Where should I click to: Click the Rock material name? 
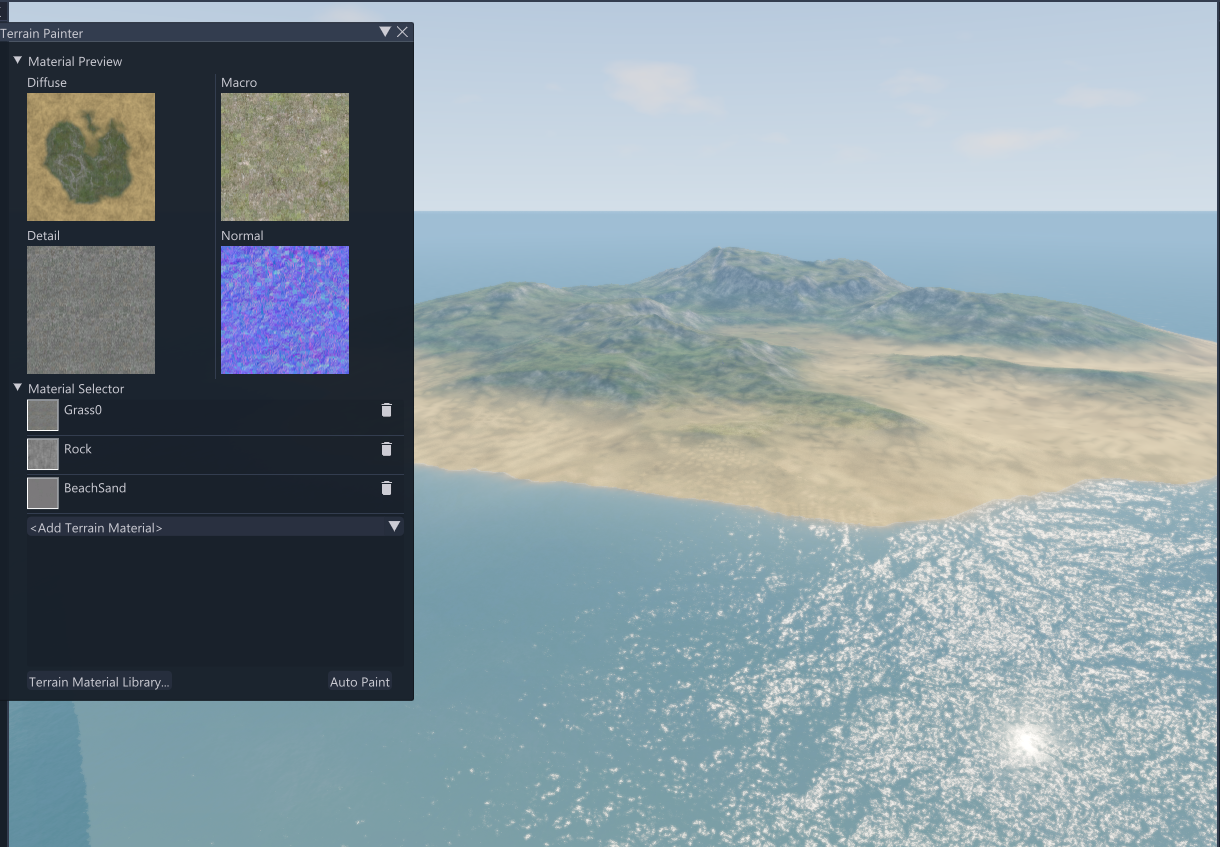pyautogui.click(x=78, y=449)
